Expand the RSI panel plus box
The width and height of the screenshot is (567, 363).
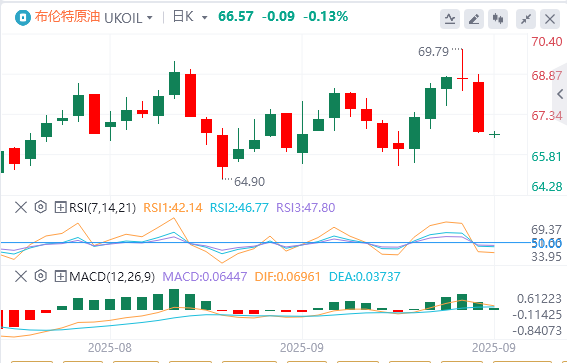[60, 208]
